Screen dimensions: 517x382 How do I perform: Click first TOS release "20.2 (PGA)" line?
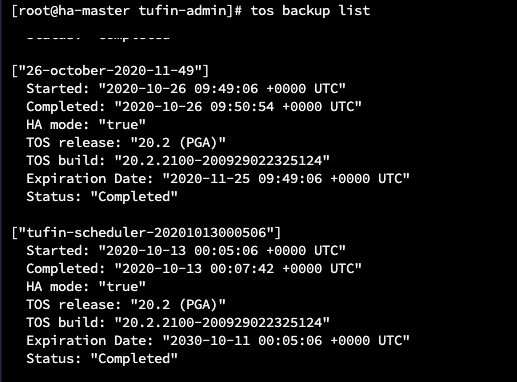pos(126,143)
